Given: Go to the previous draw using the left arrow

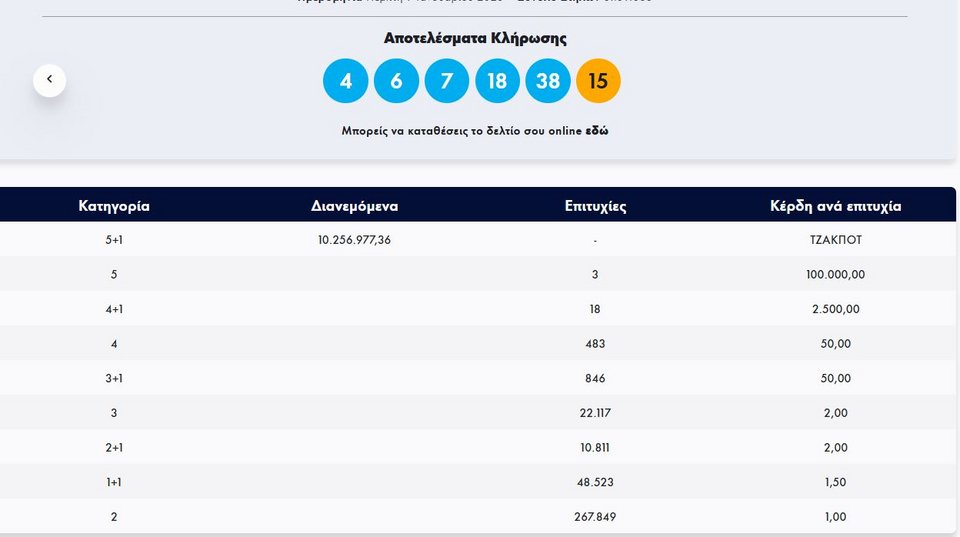Looking at the screenshot, I should 49,80.
